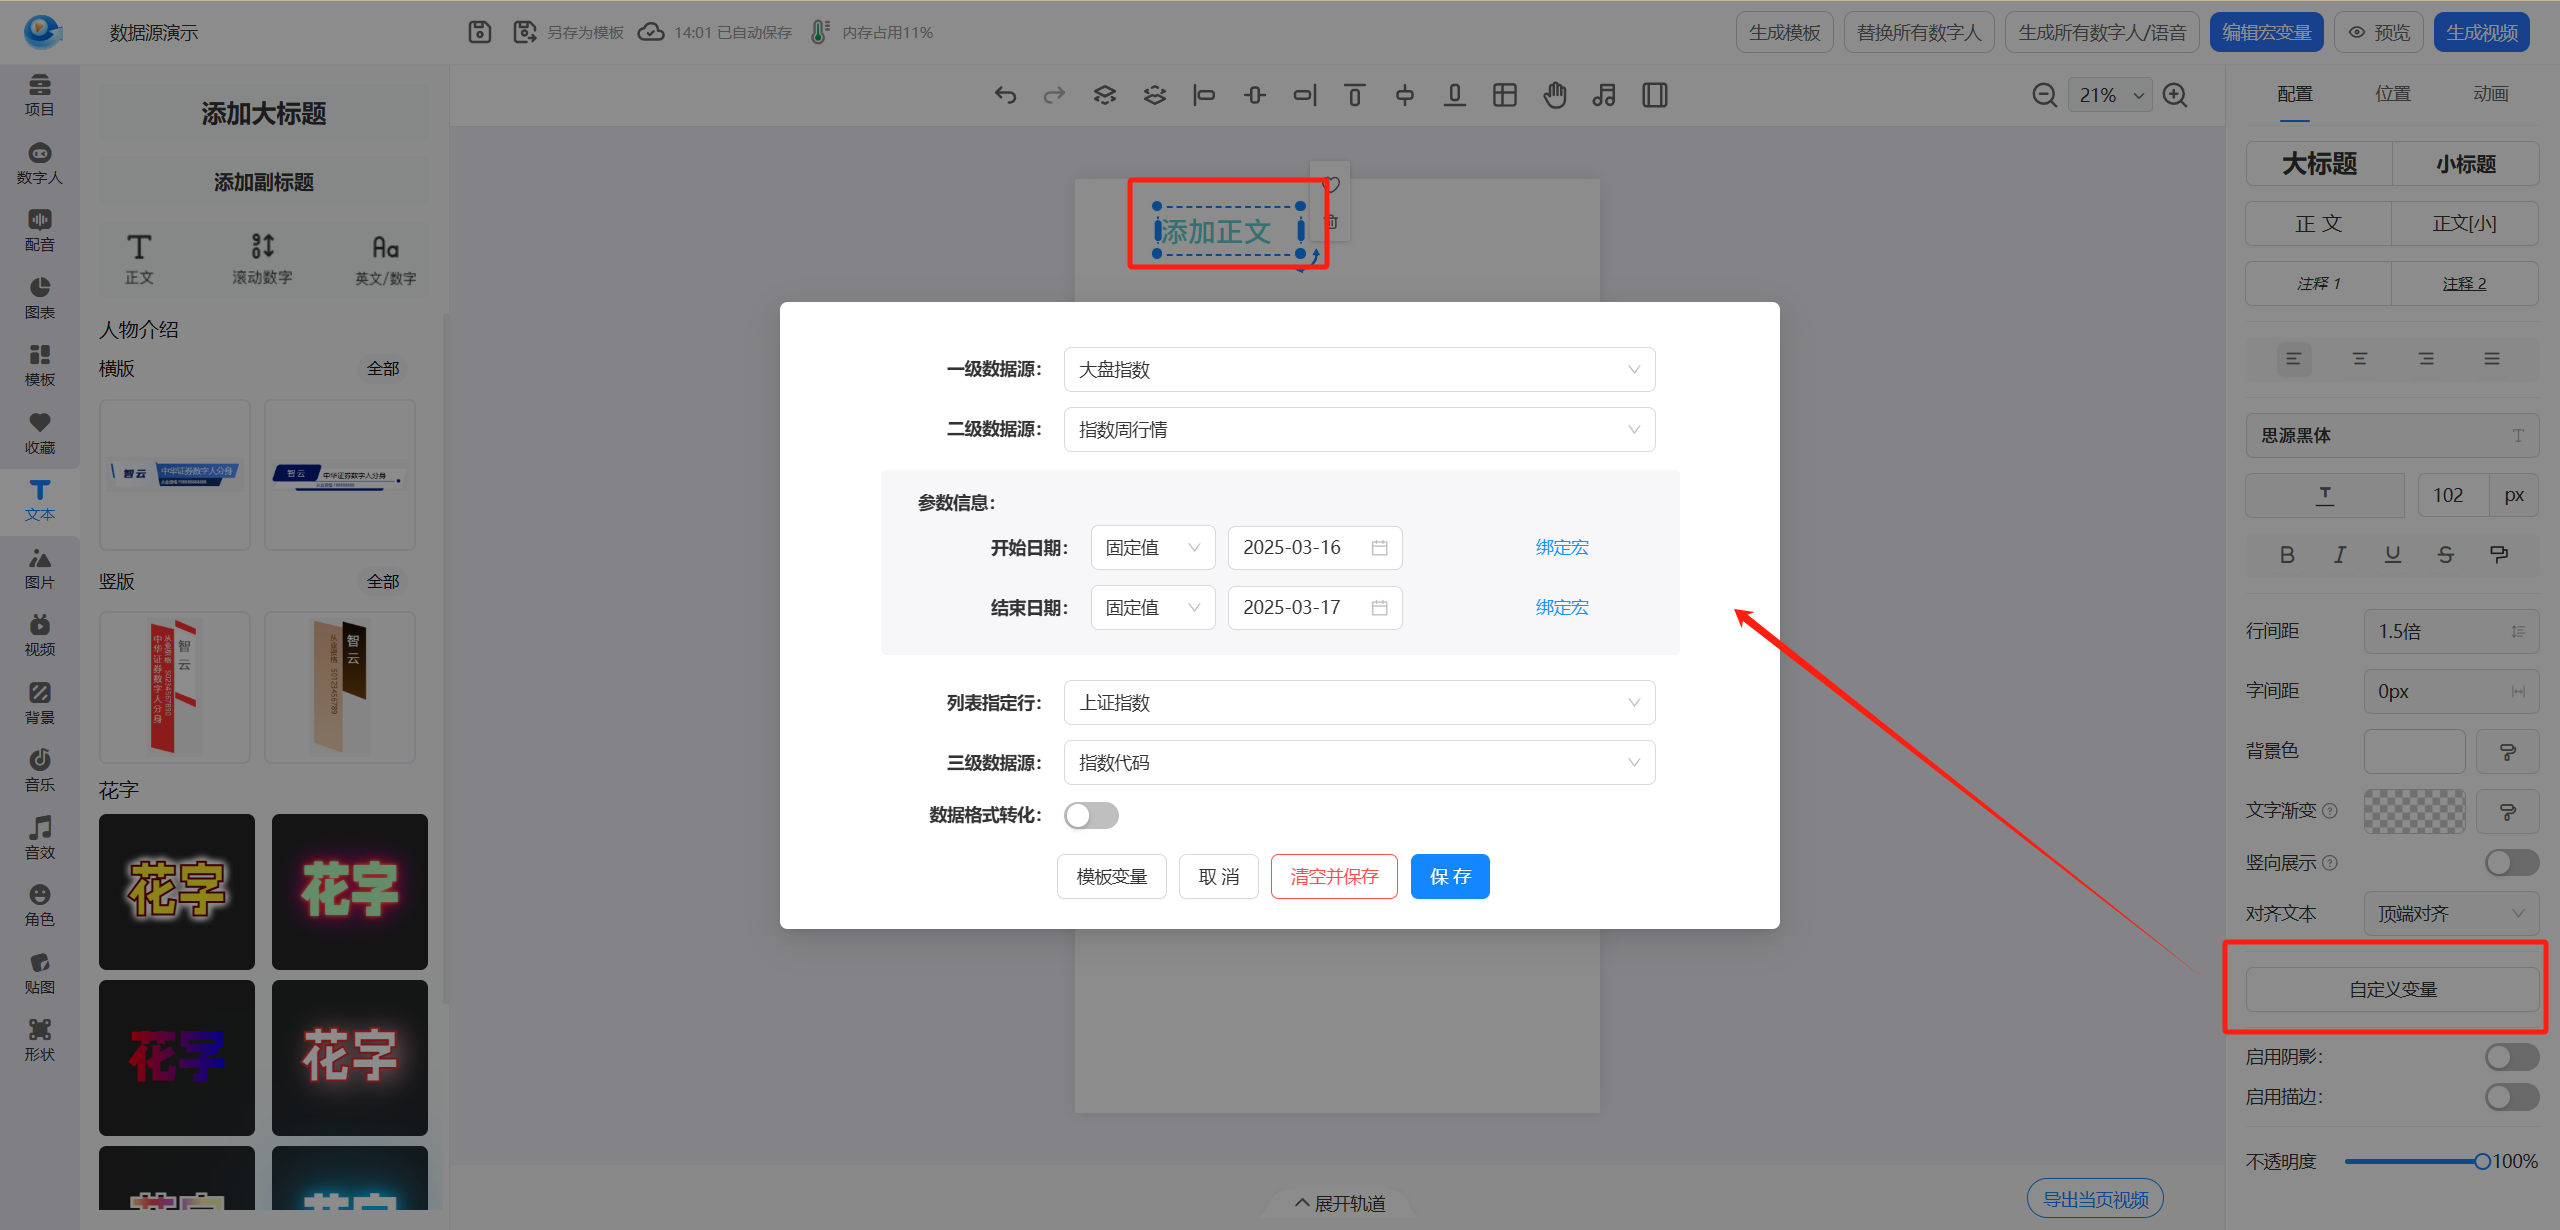Open the 列表指定行 dropdown

coord(1359,703)
